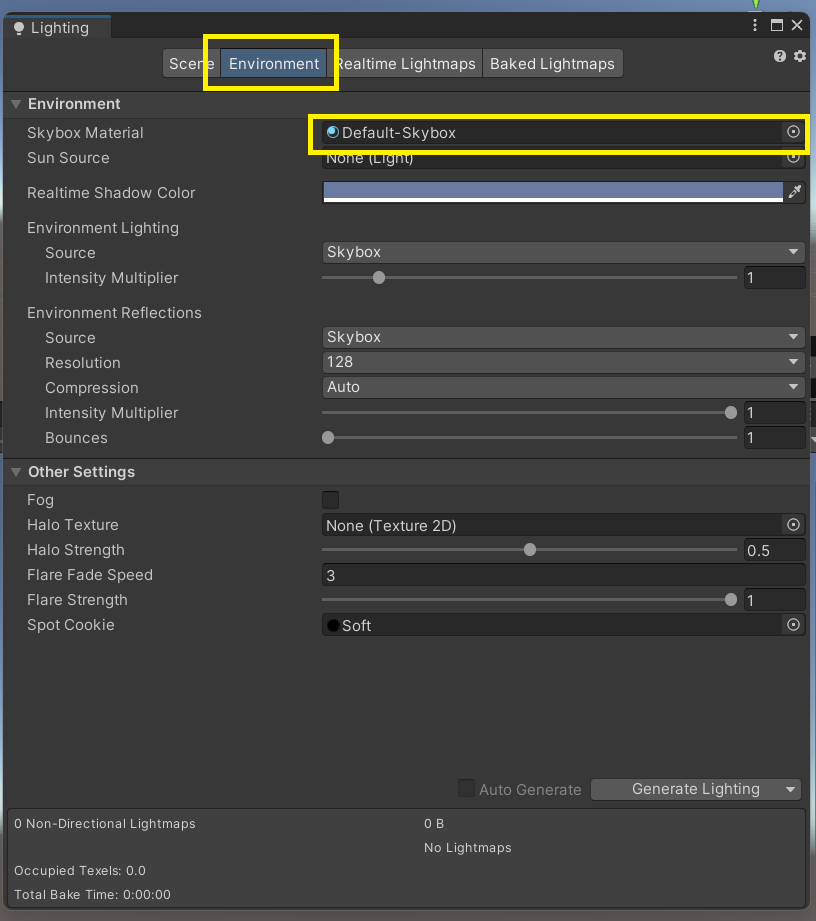Click the Halo Texture label
The height and width of the screenshot is (921, 816).
pyautogui.click(x=73, y=525)
